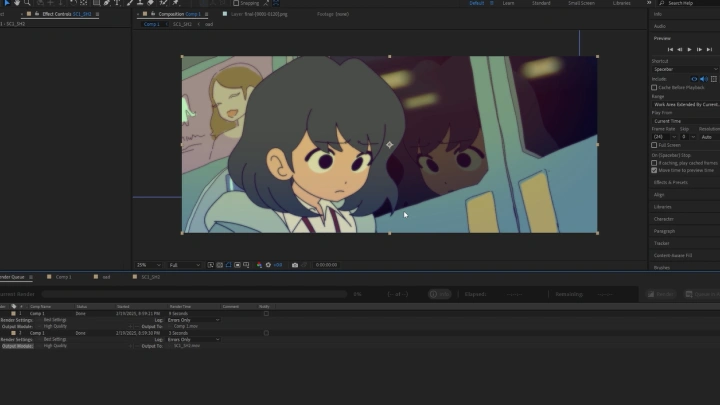This screenshot has height=405, width=720.
Task: Open the Play From Current Time dropdown
Action: 686,121
